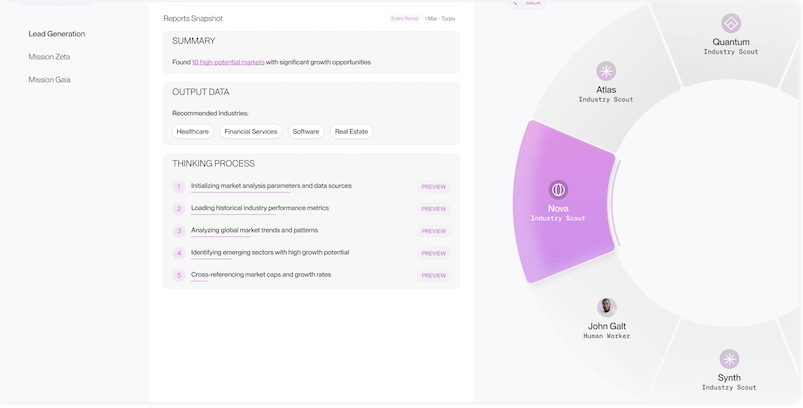Click the SUMMARY section header
This screenshot has height=408, width=803.
[x=194, y=41]
